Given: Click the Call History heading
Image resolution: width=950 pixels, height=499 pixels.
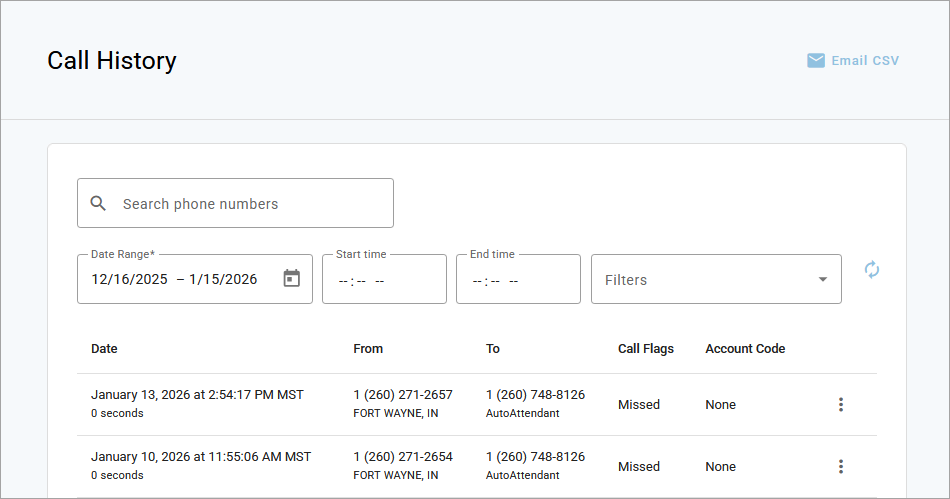Looking at the screenshot, I should click(112, 61).
